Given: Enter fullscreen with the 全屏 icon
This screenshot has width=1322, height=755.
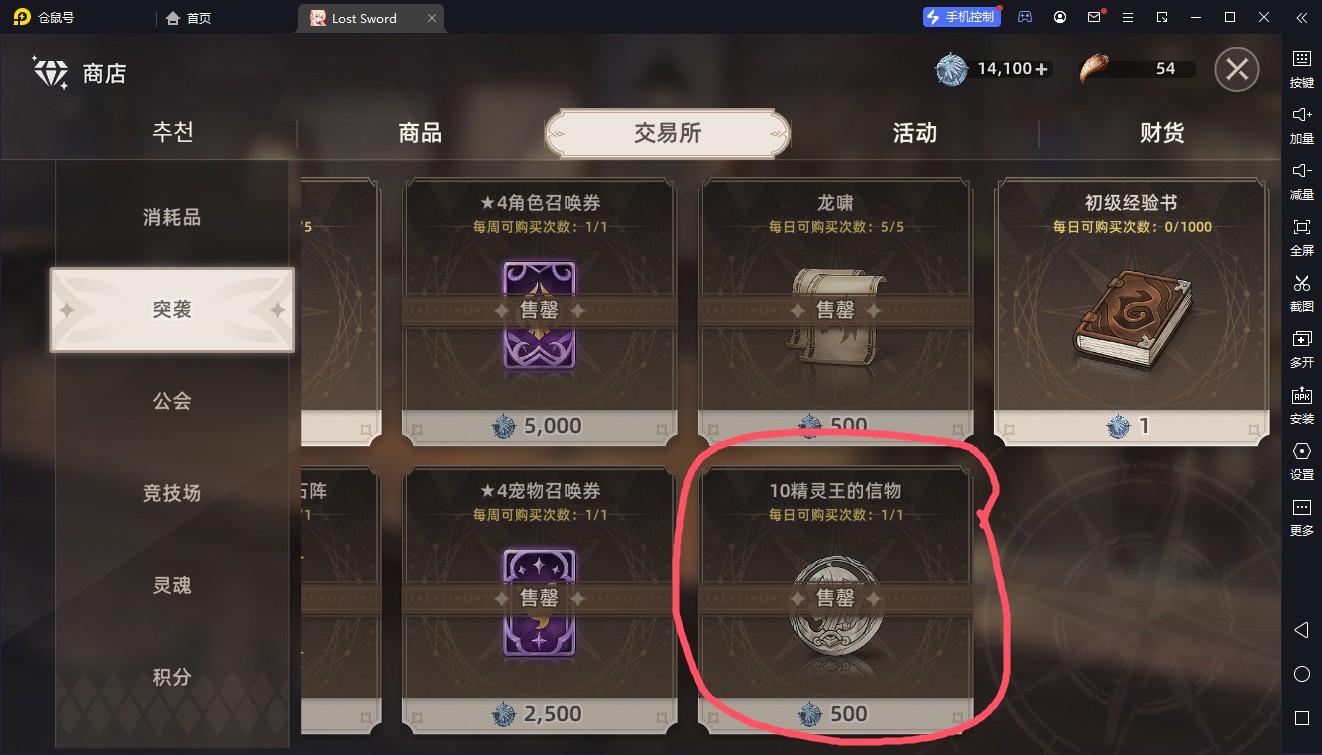Looking at the screenshot, I should tap(1301, 237).
